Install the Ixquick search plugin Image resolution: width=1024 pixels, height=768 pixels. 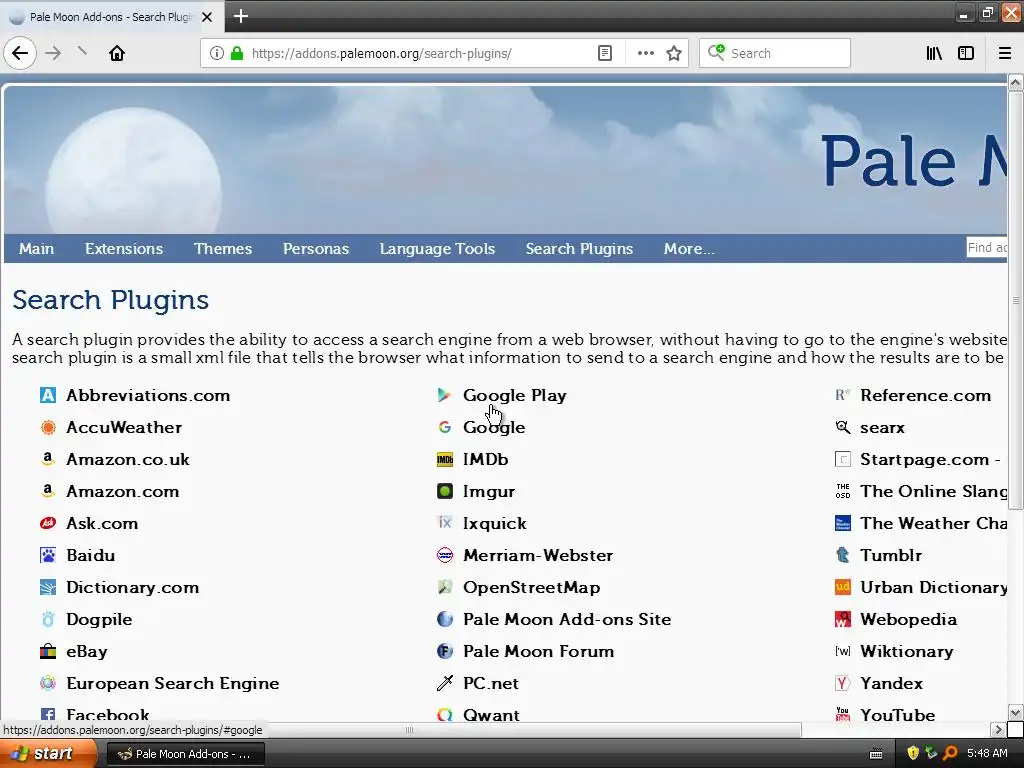point(494,523)
